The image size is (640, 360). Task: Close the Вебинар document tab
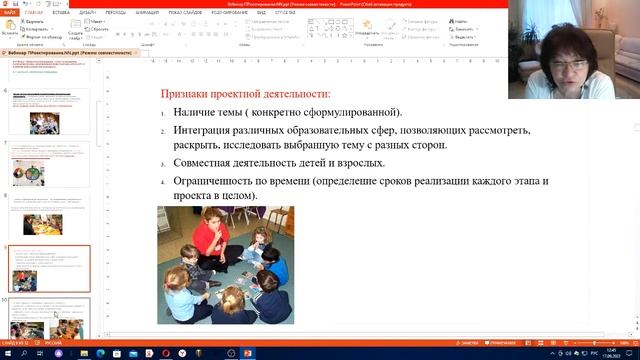pos(136,53)
